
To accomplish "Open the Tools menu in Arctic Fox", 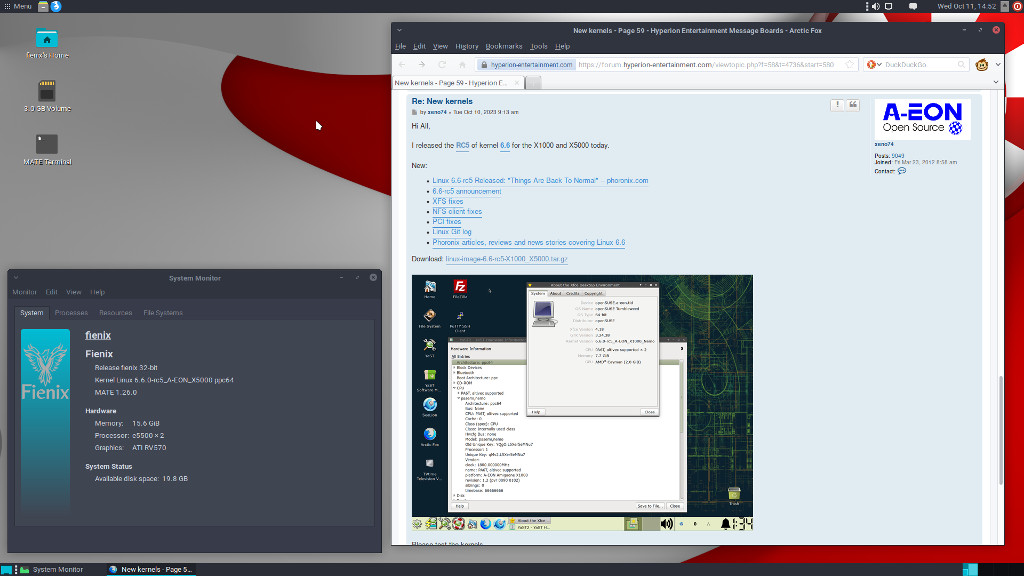I will [539, 46].
